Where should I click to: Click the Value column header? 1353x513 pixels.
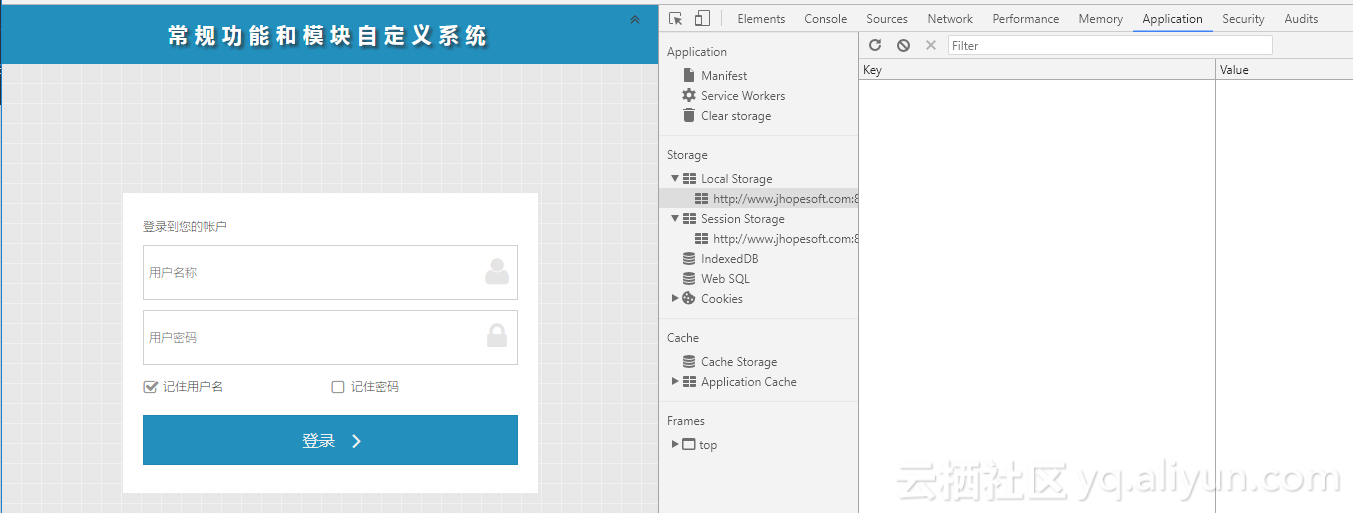[1284, 70]
